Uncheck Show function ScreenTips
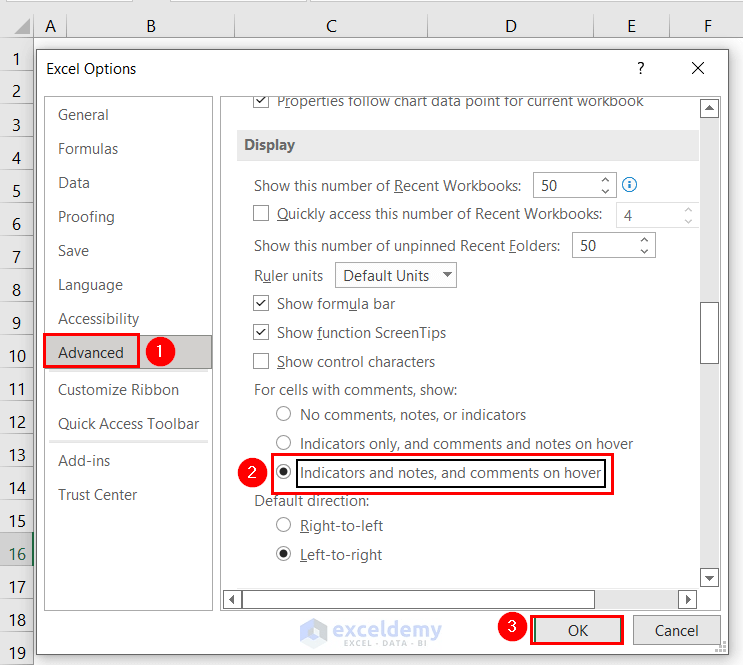This screenshot has width=743, height=665. (x=261, y=332)
